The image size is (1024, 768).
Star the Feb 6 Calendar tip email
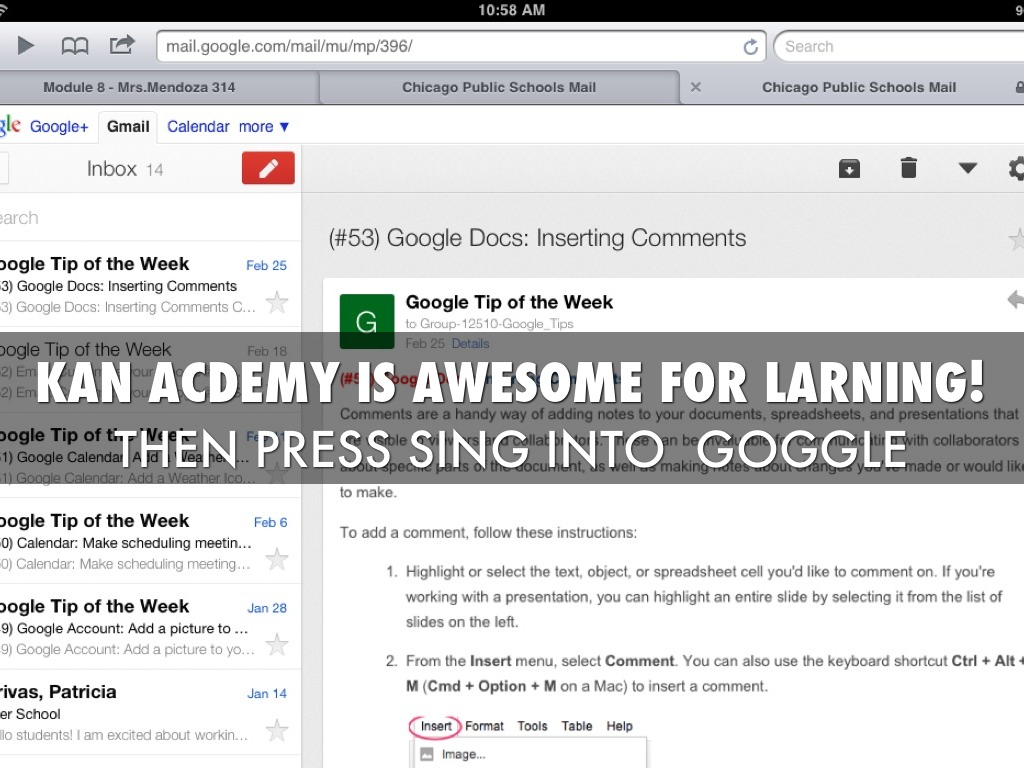276,559
